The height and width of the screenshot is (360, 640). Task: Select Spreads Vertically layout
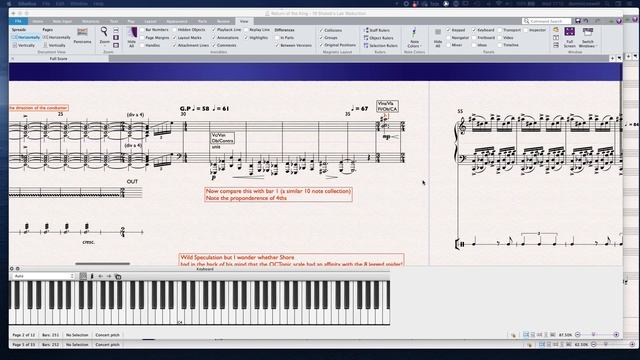(x=24, y=45)
